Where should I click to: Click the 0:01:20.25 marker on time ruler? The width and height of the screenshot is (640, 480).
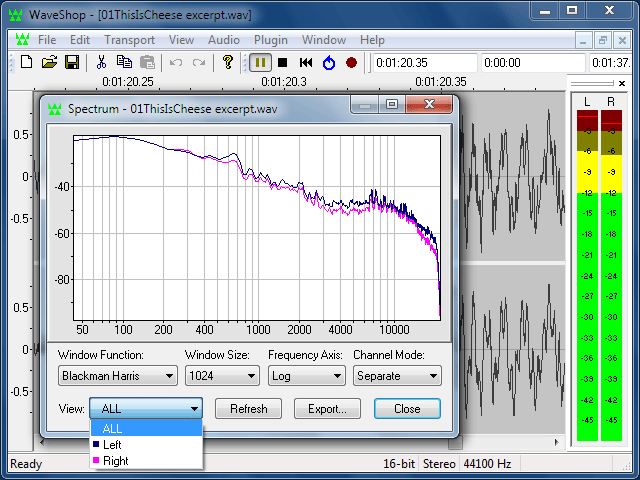128,82
